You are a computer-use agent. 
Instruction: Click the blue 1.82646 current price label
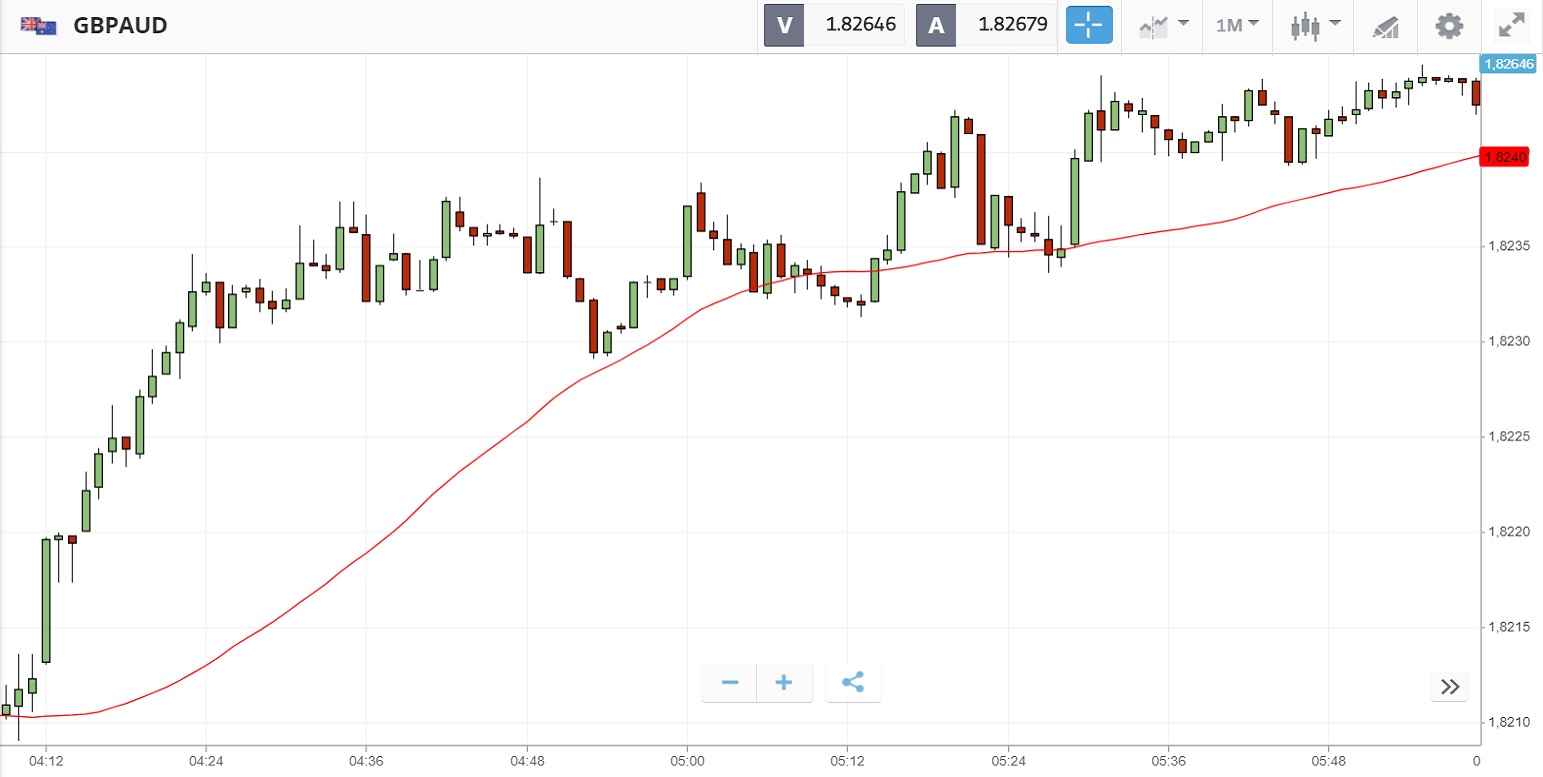pyautogui.click(x=1509, y=64)
